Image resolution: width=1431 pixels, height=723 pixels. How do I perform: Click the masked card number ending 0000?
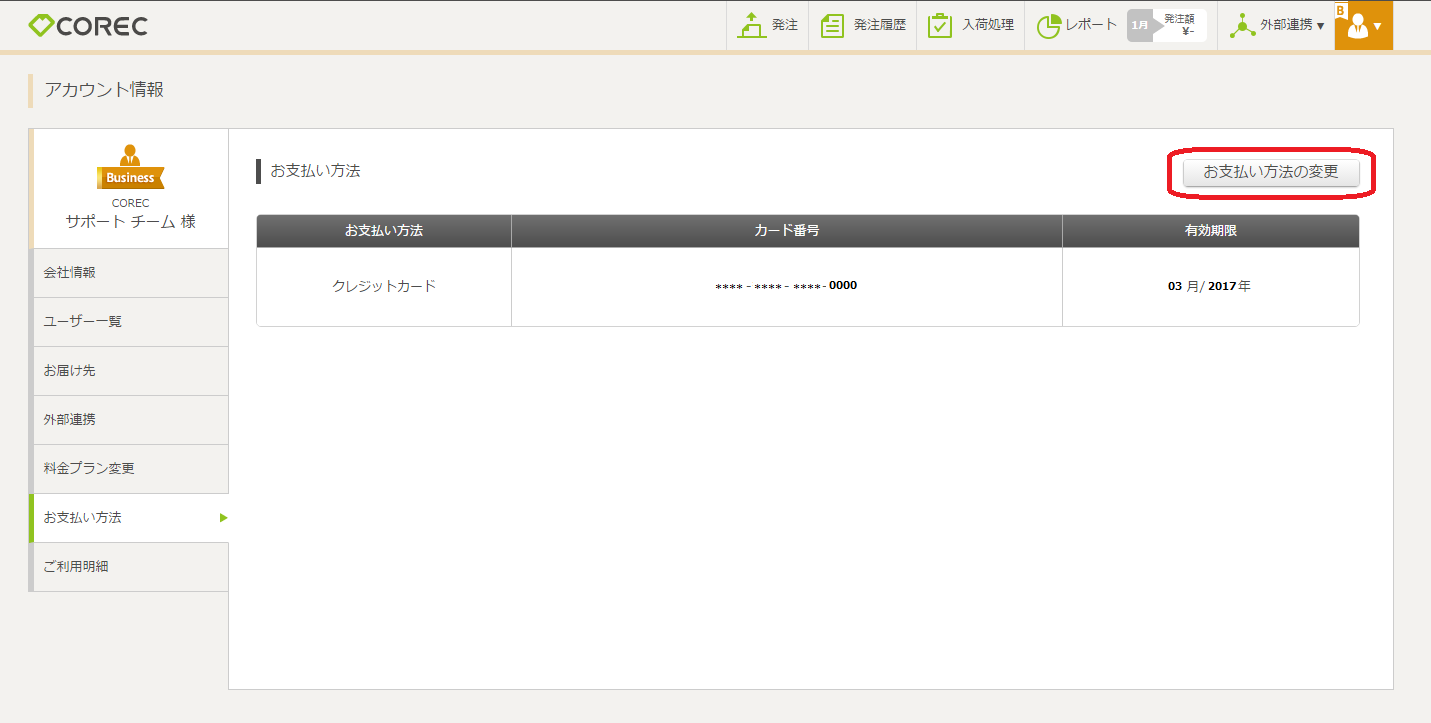[786, 286]
